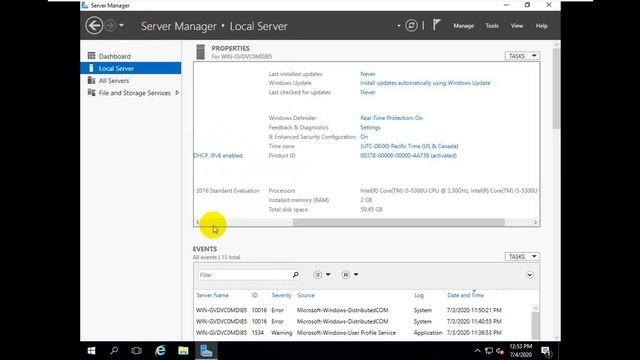Viewport: 640px width, 360px height.
Task: Open the Manage menu
Action: pos(464,26)
